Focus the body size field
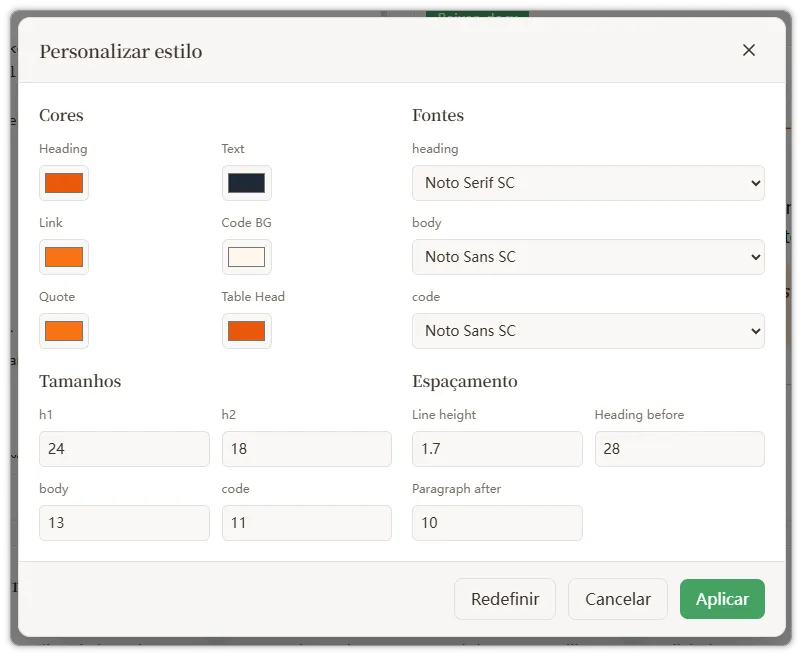 point(124,523)
